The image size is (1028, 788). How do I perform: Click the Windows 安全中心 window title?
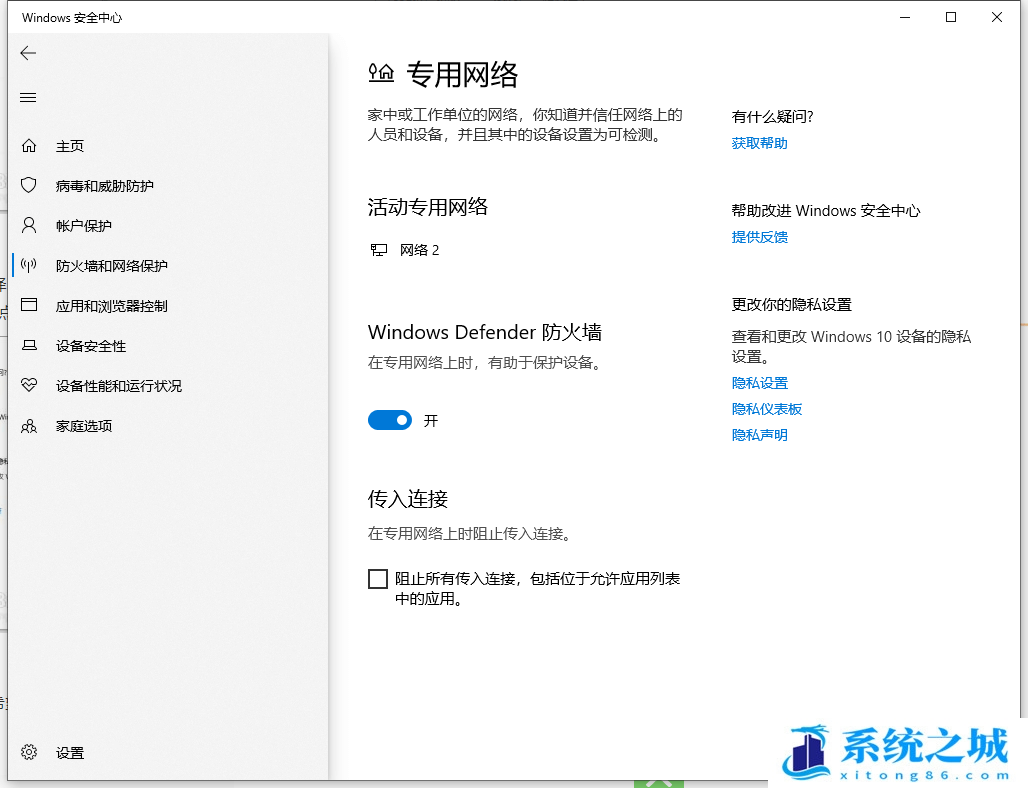click(x=71, y=18)
